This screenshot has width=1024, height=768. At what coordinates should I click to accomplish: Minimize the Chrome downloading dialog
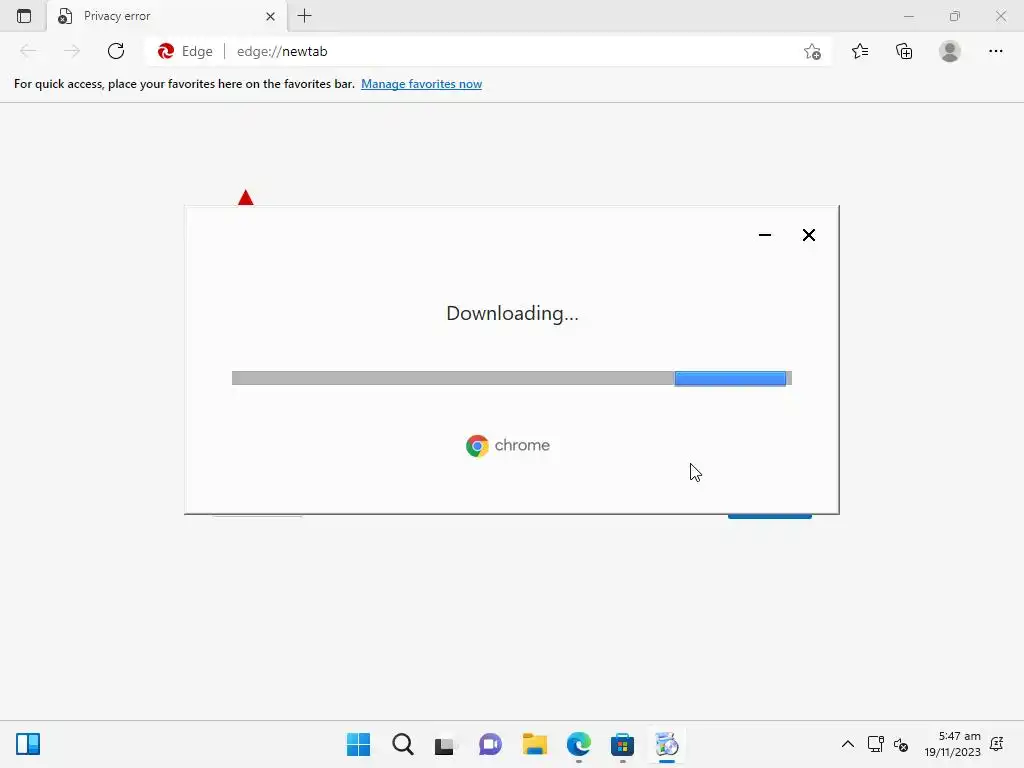pos(765,235)
